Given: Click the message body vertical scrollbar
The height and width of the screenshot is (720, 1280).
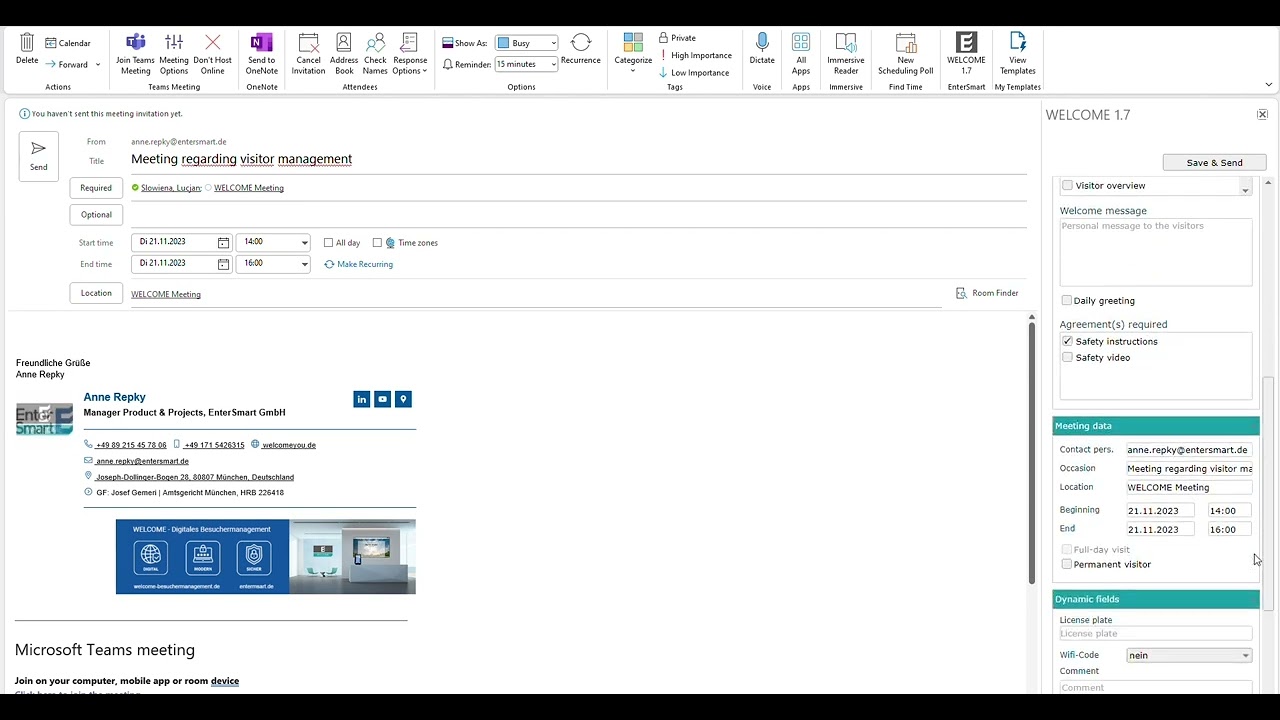Looking at the screenshot, I should [1031, 452].
